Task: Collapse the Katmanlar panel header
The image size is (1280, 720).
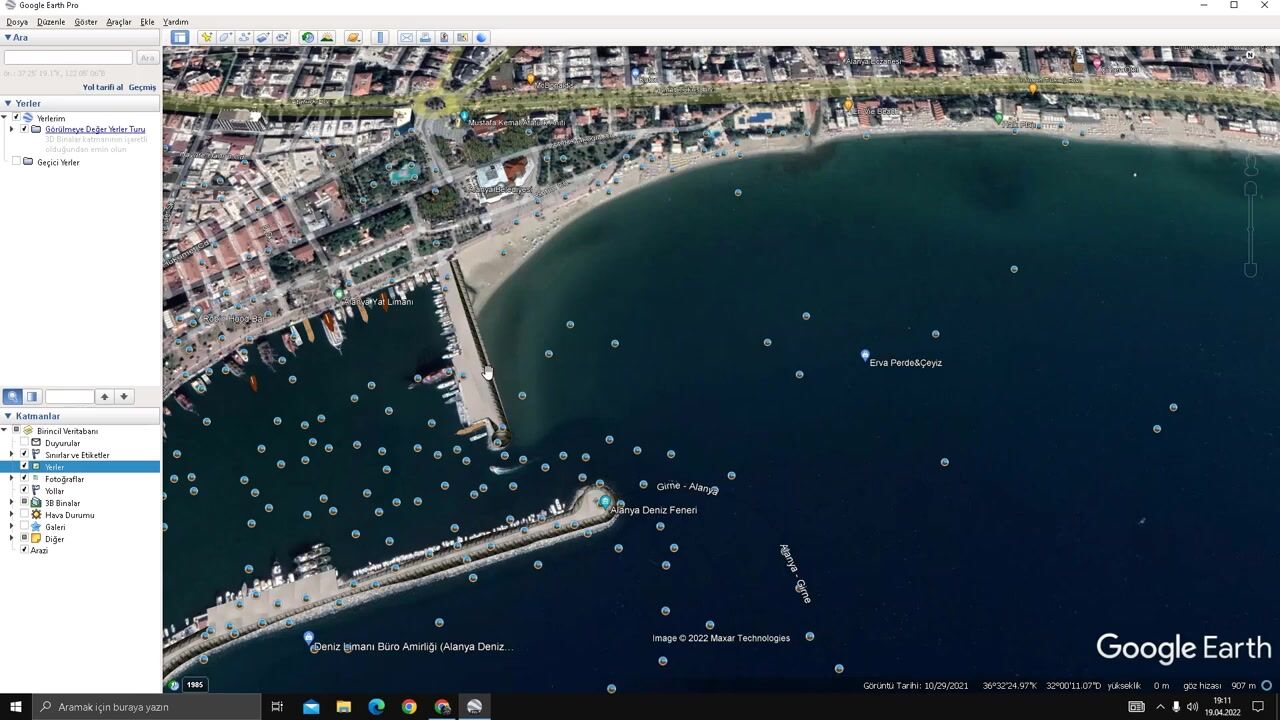Action: pyautogui.click(x=8, y=416)
